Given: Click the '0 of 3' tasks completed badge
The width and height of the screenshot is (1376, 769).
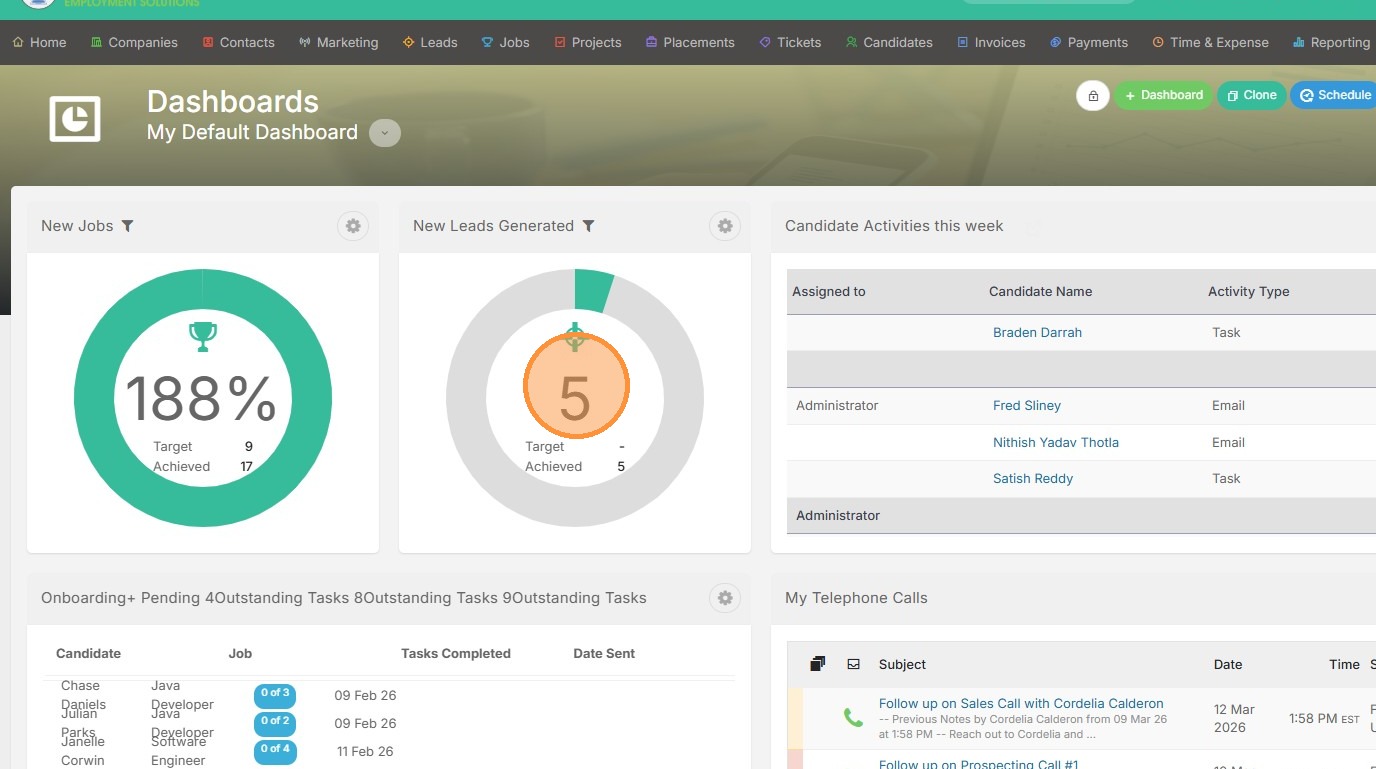Looking at the screenshot, I should [275, 693].
